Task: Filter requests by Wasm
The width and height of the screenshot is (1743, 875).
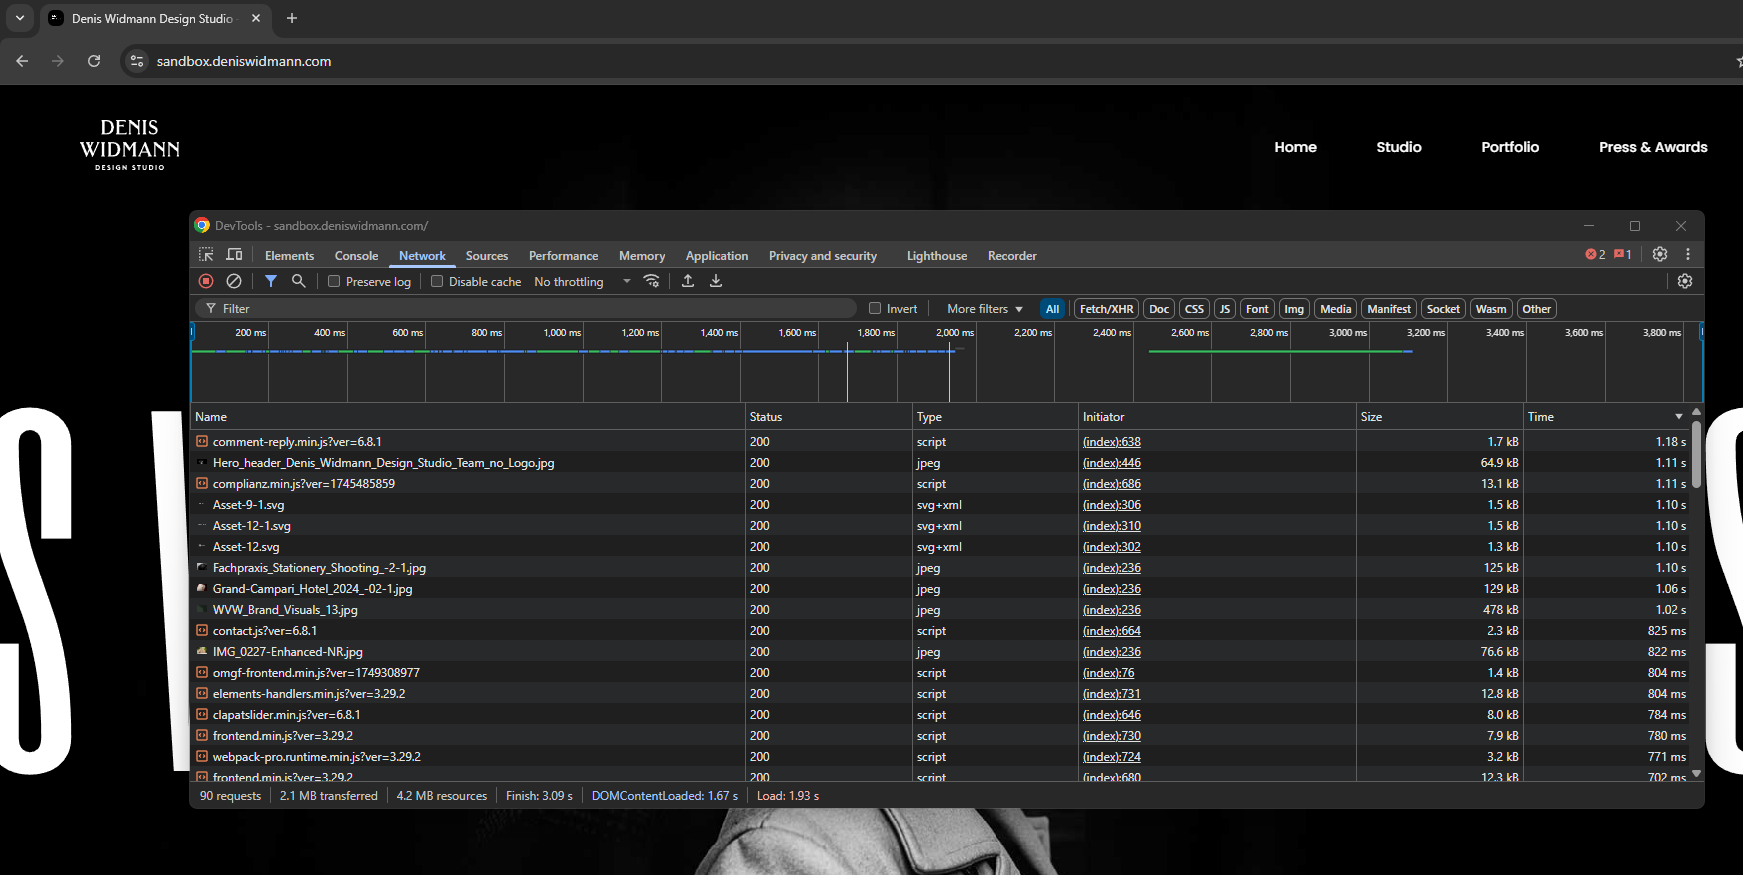Action: [1491, 309]
